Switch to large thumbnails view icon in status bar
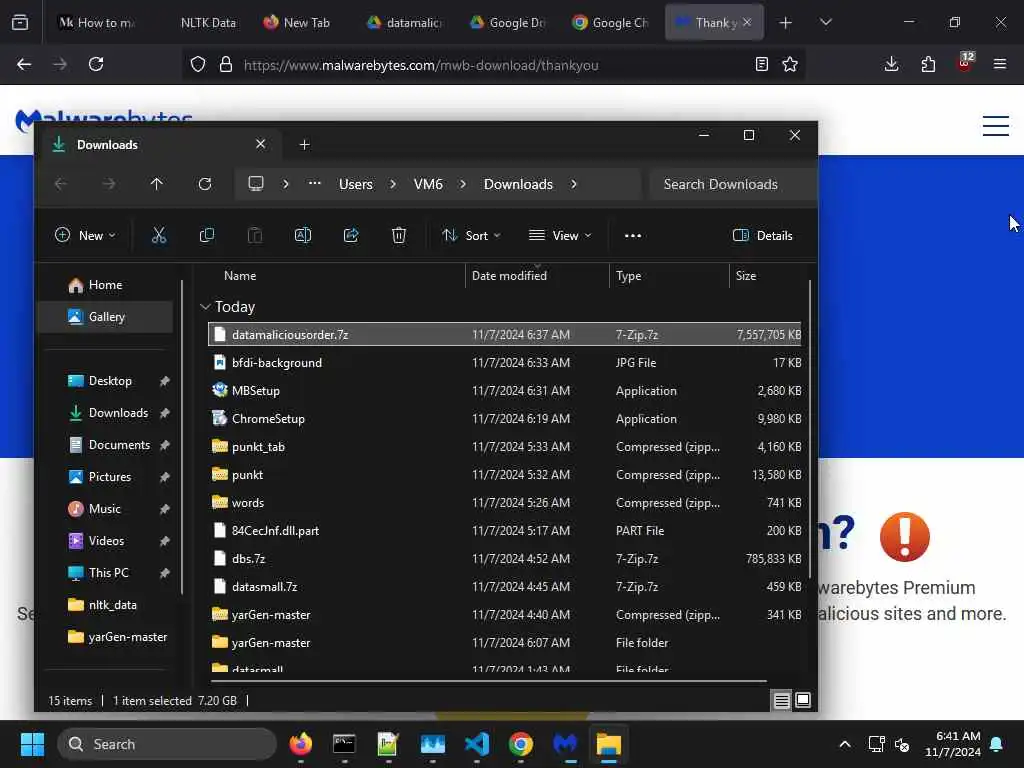Image resolution: width=1024 pixels, height=768 pixels. click(803, 701)
